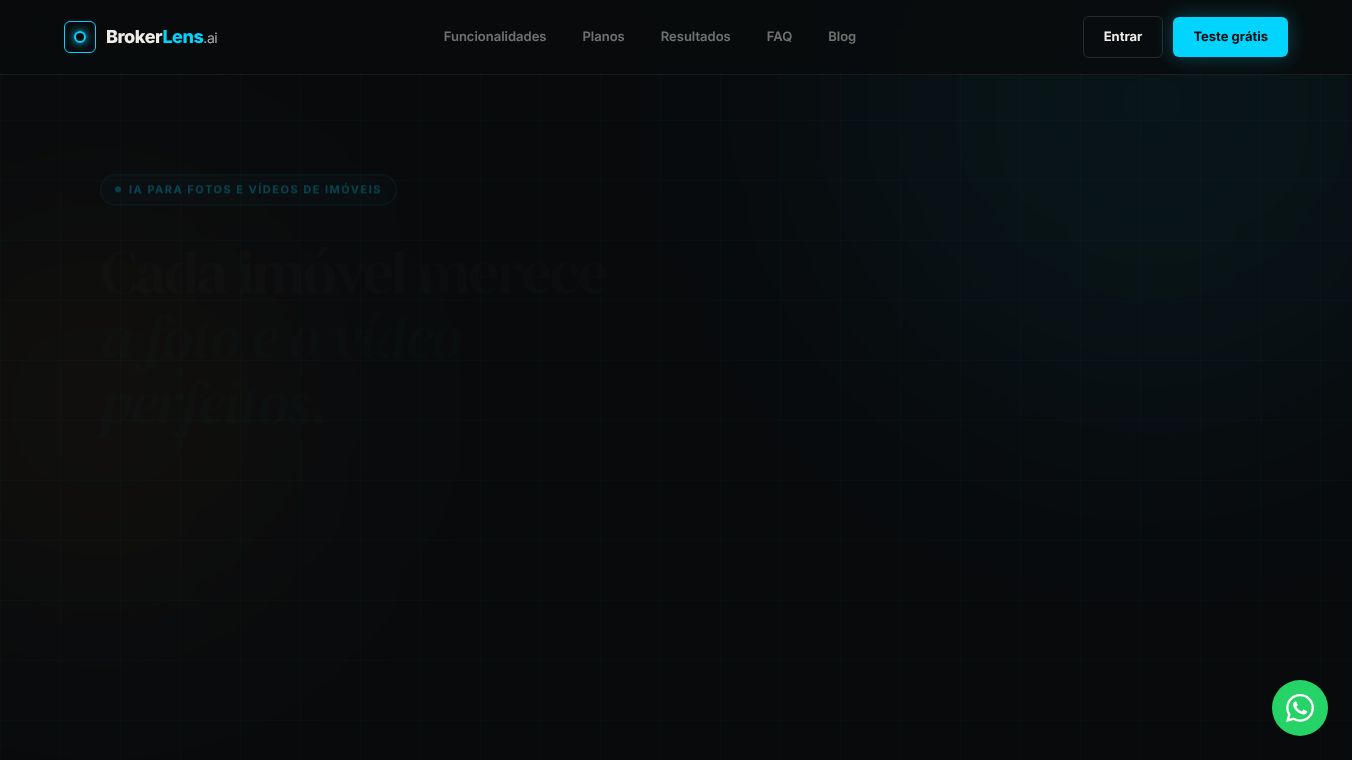Image resolution: width=1352 pixels, height=760 pixels.
Task: Click the ".ai" suffix in the logo
Action: pos(210,38)
